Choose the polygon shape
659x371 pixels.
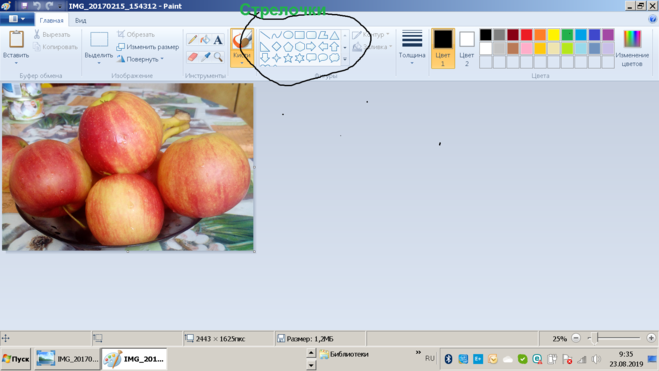pos(322,35)
